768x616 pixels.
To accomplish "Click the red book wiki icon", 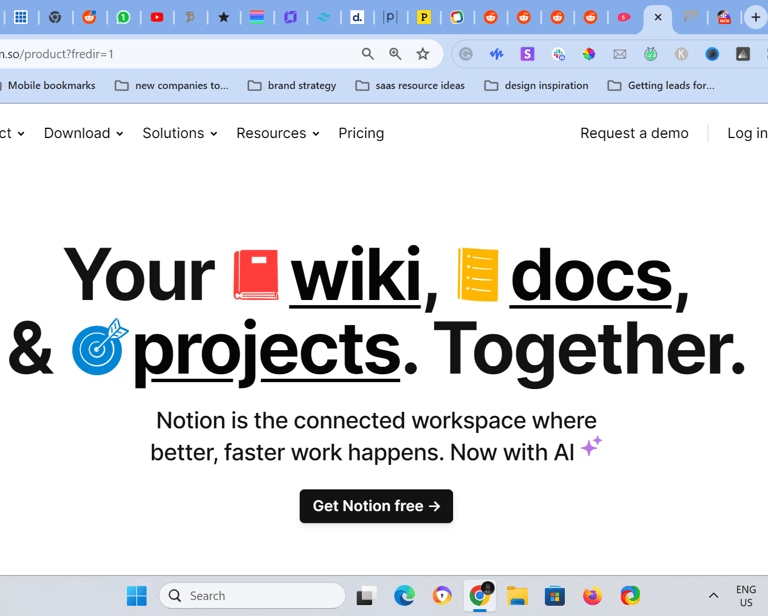I will tap(256, 274).
